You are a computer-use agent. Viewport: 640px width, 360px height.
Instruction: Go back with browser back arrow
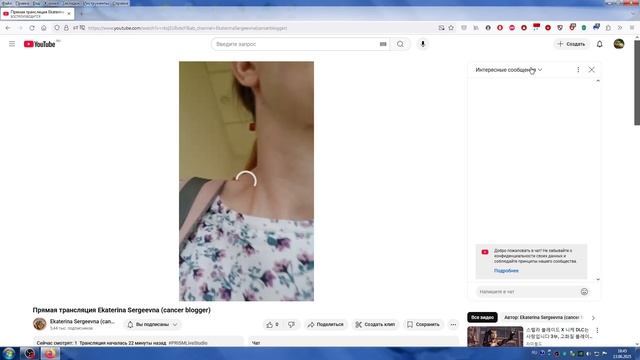coord(8,28)
